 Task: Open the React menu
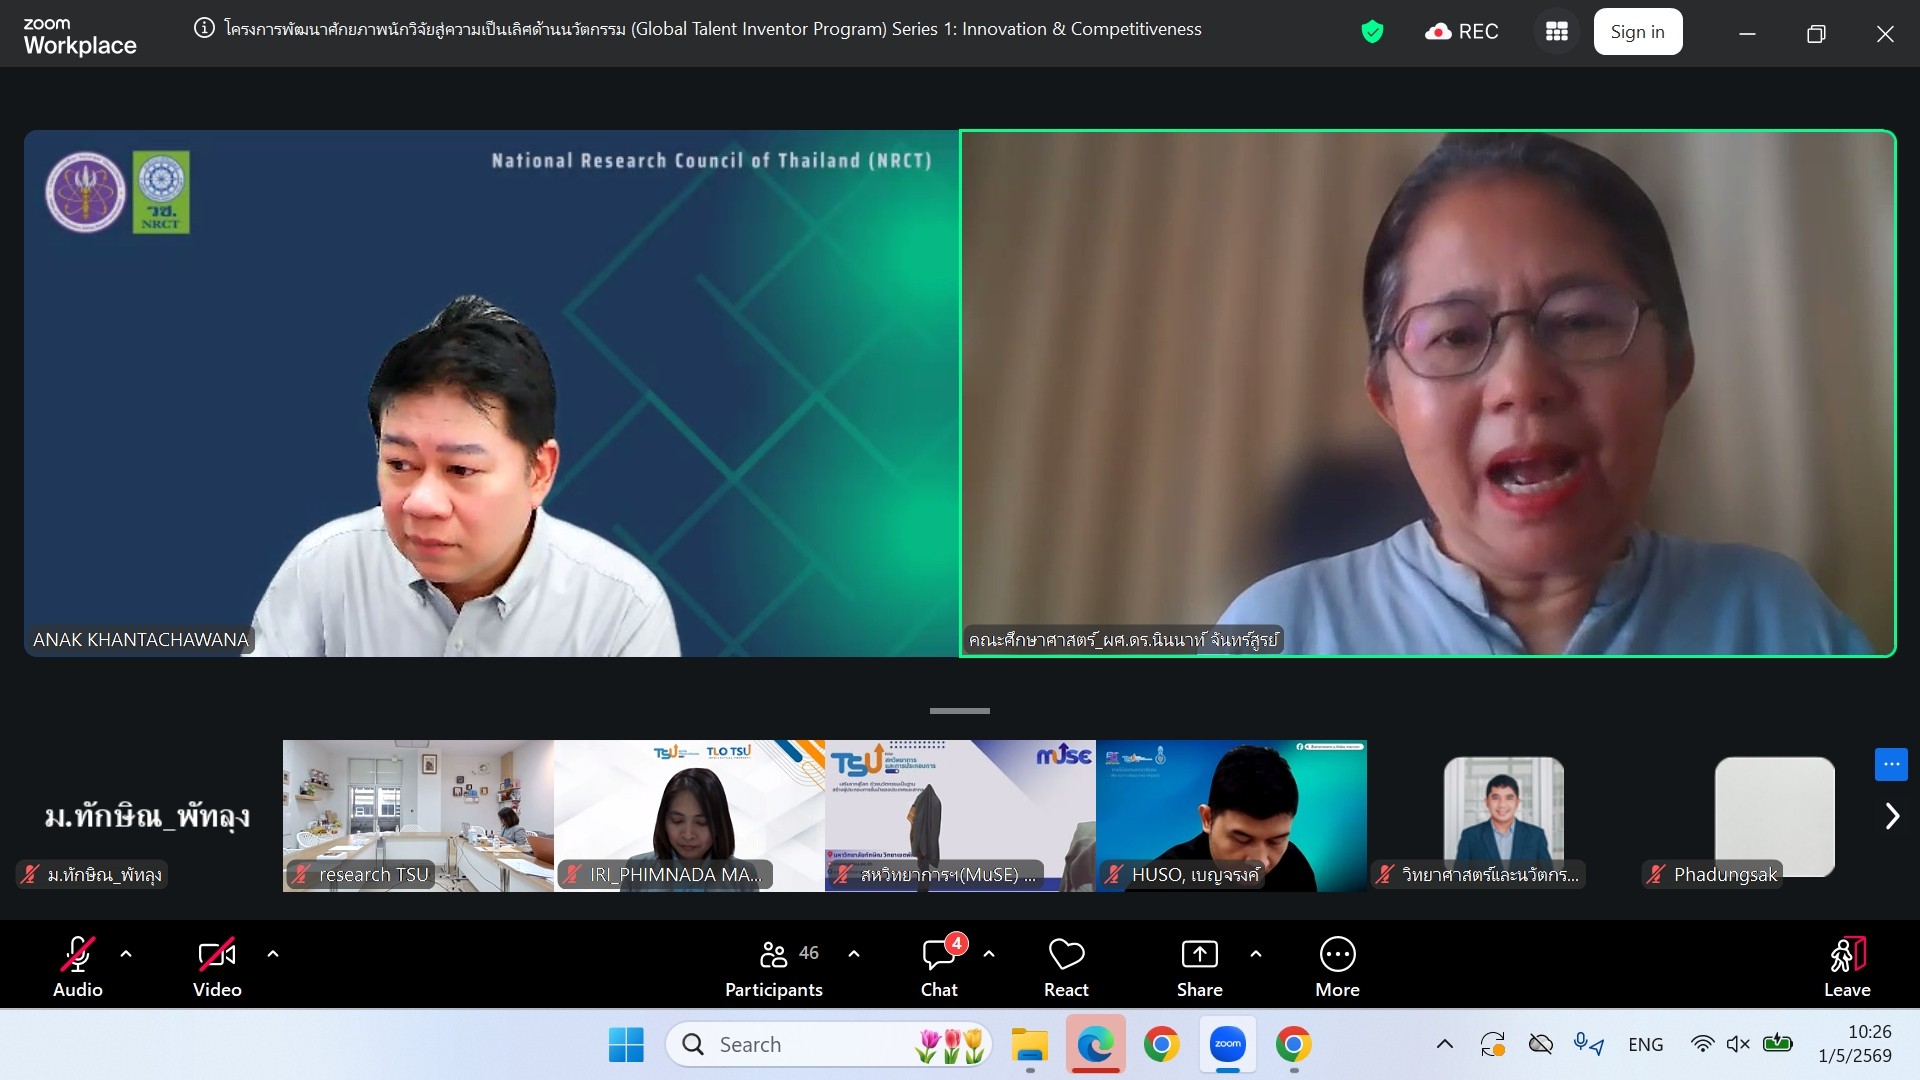pos(1066,967)
